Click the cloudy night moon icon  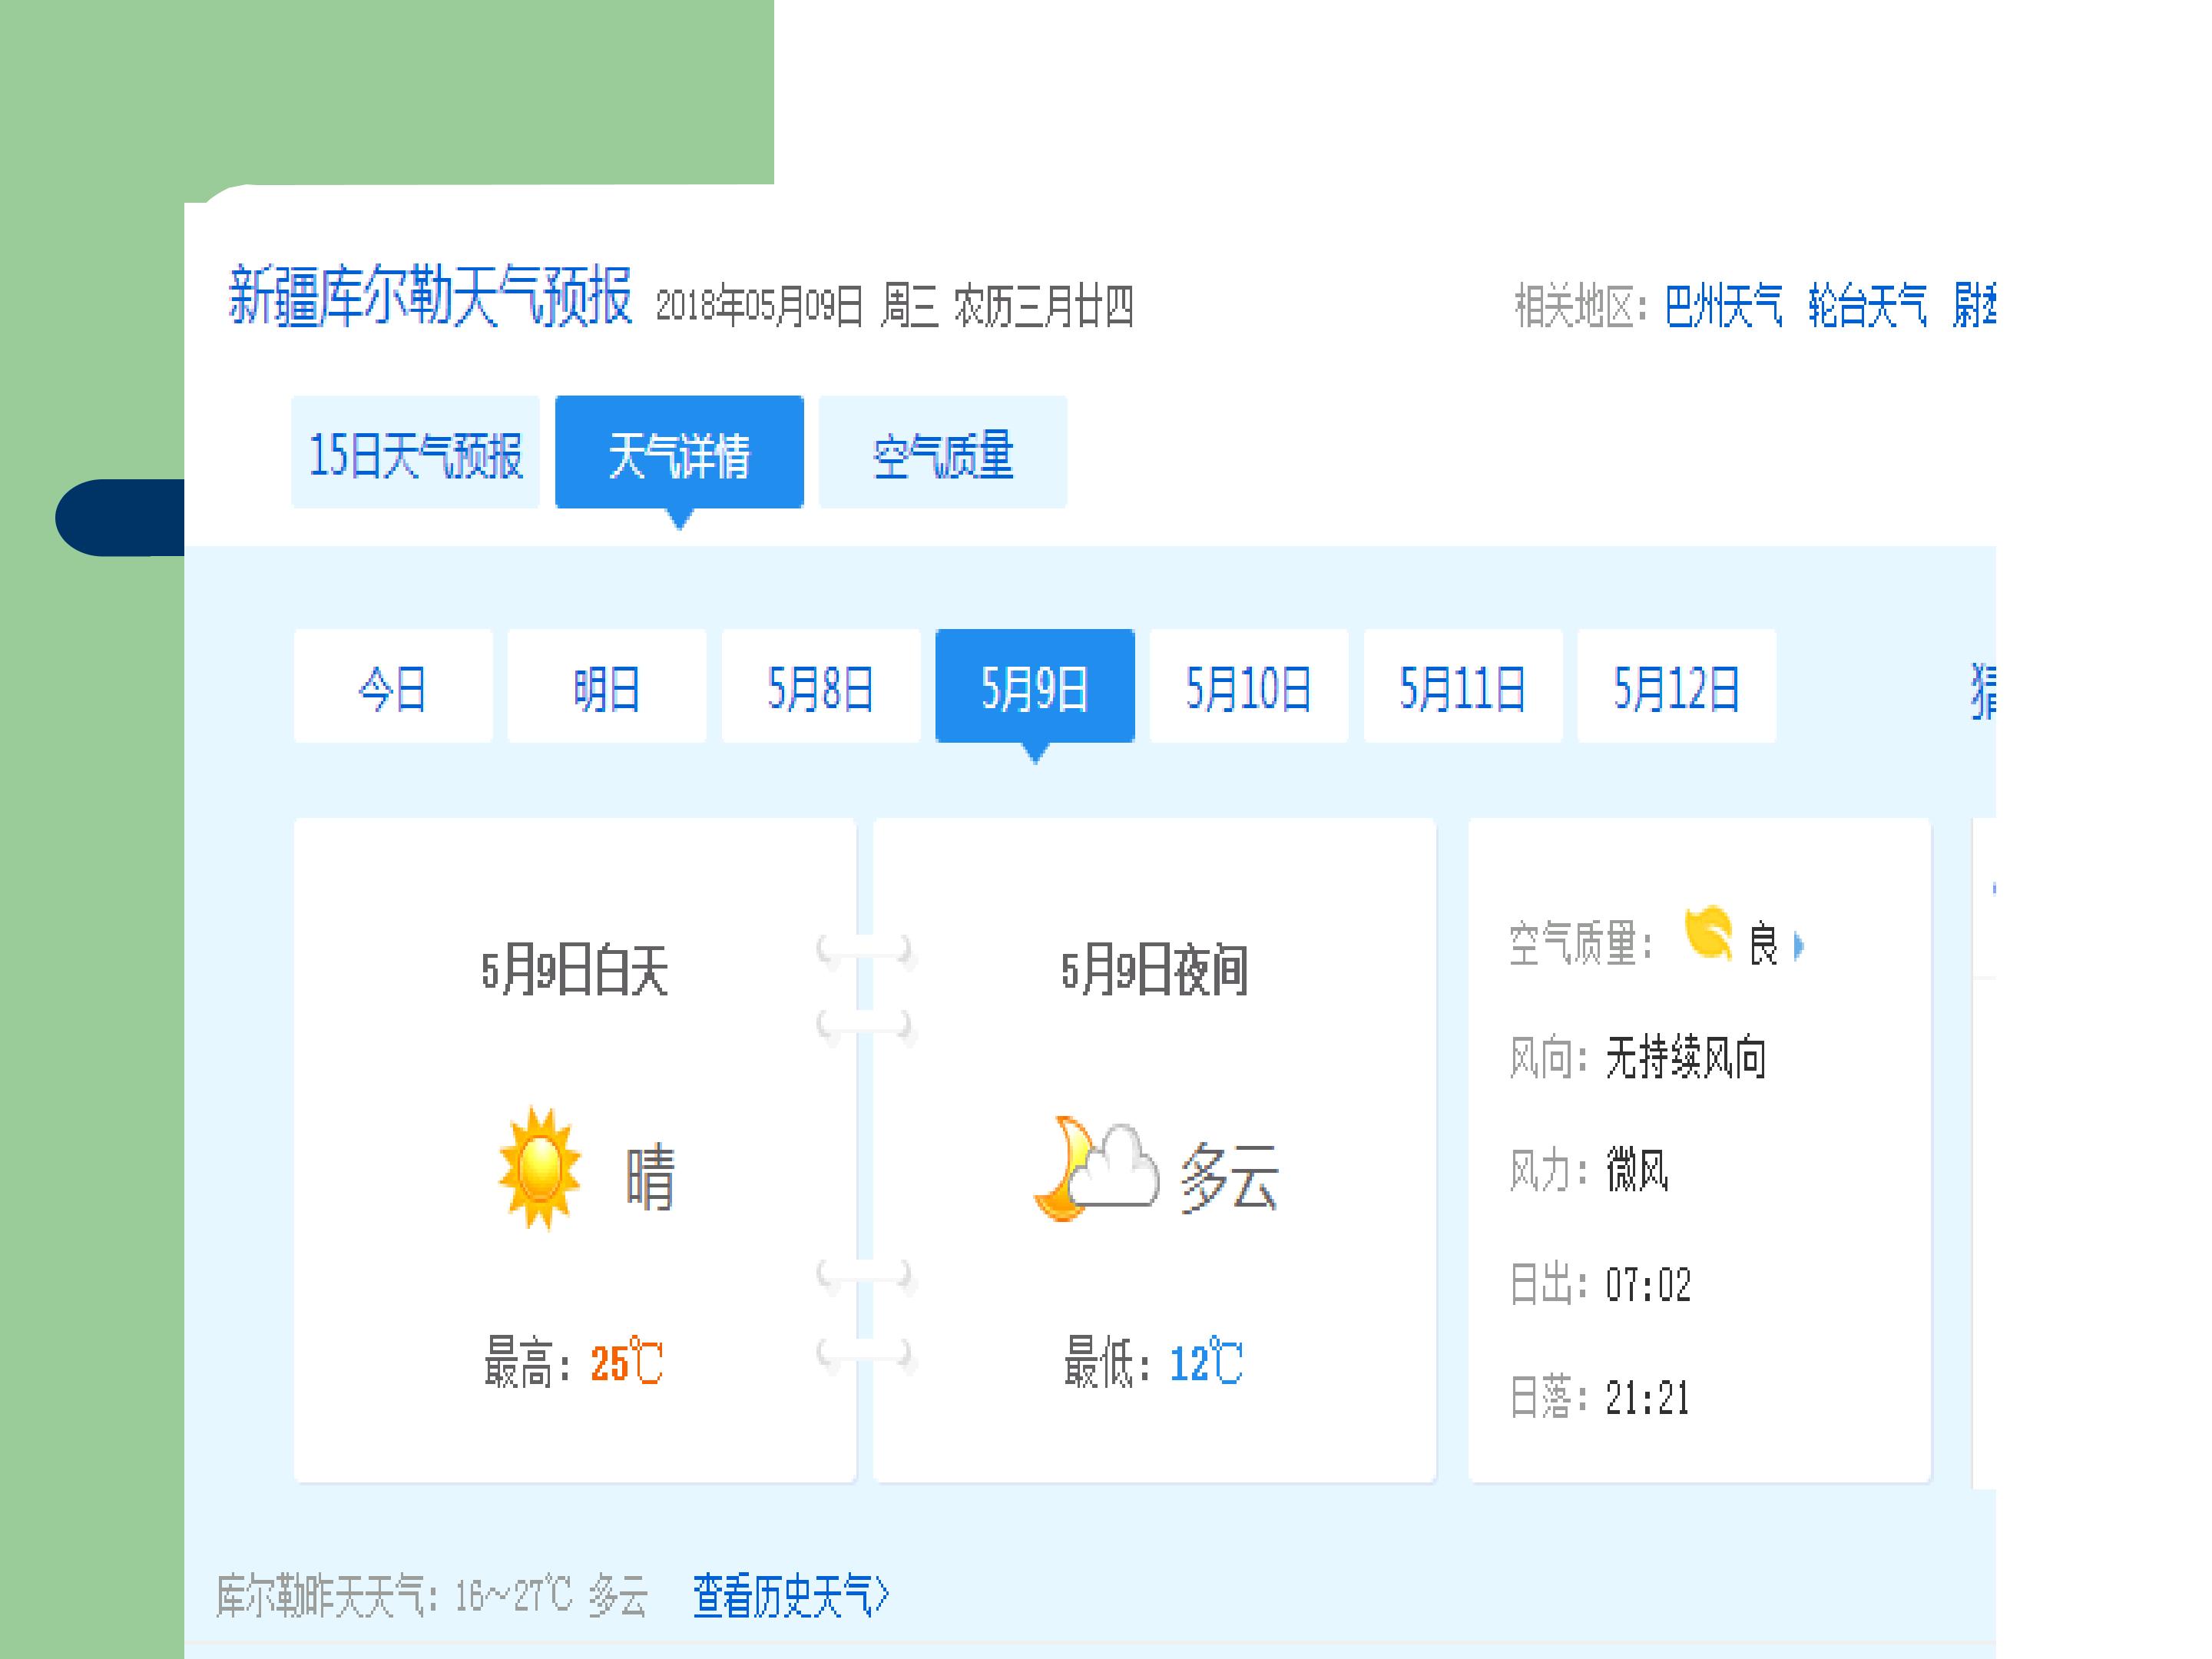click(1096, 1168)
